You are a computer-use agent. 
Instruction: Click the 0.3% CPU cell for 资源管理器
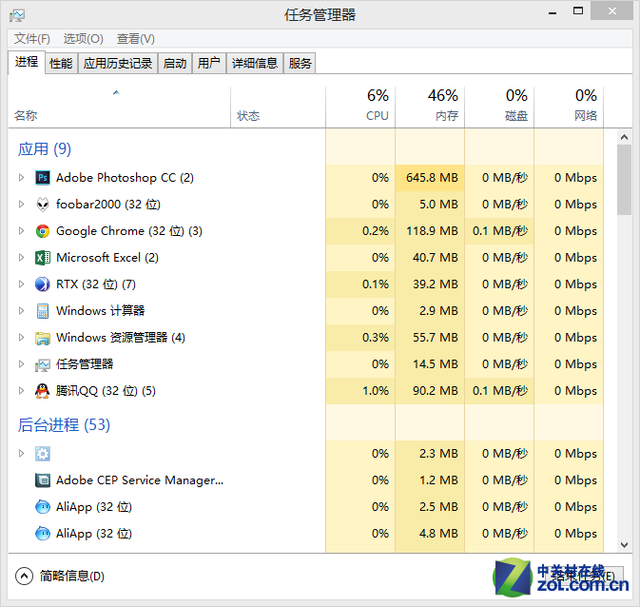[x=360, y=338]
